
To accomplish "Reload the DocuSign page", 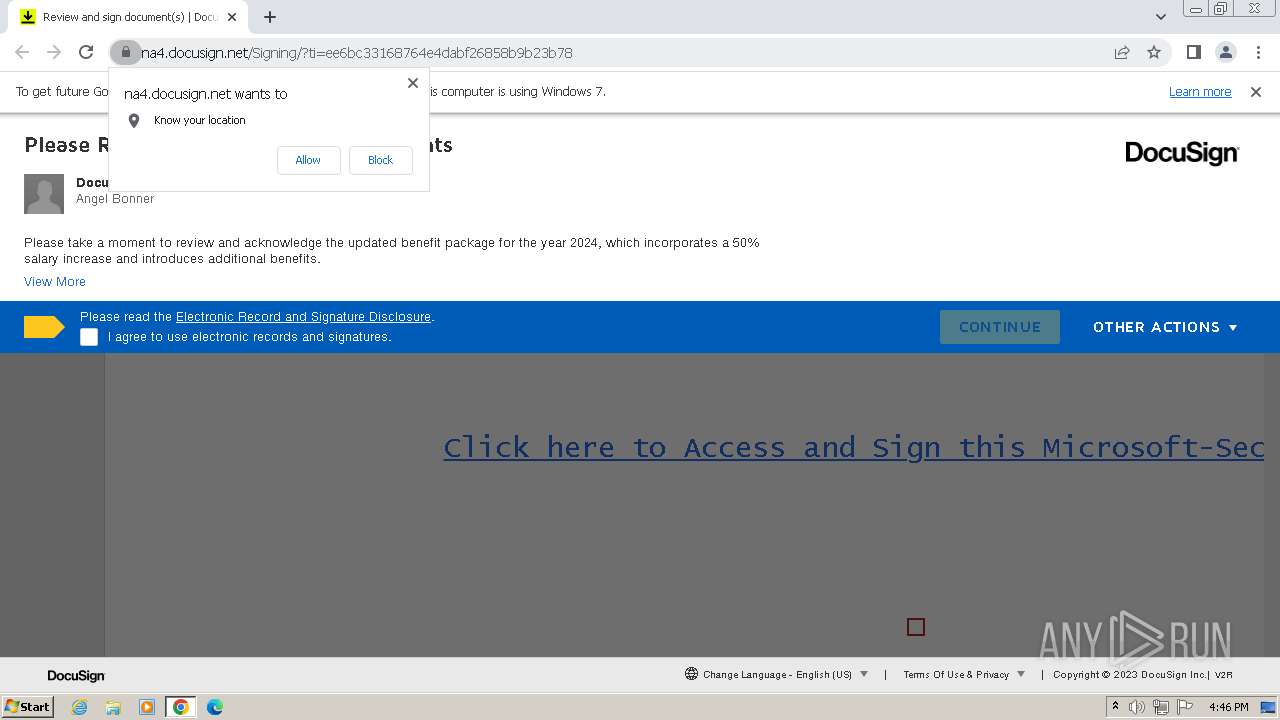I will (x=86, y=52).
